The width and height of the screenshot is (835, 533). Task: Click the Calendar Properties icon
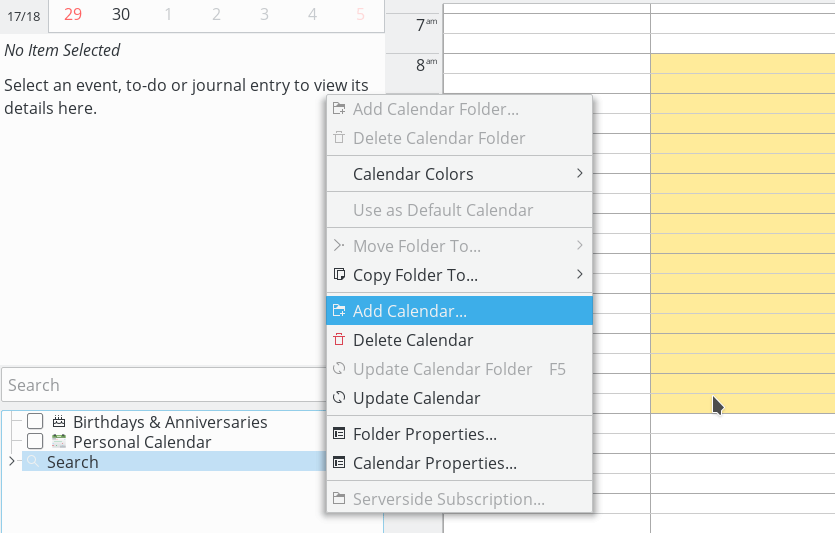[x=339, y=463]
